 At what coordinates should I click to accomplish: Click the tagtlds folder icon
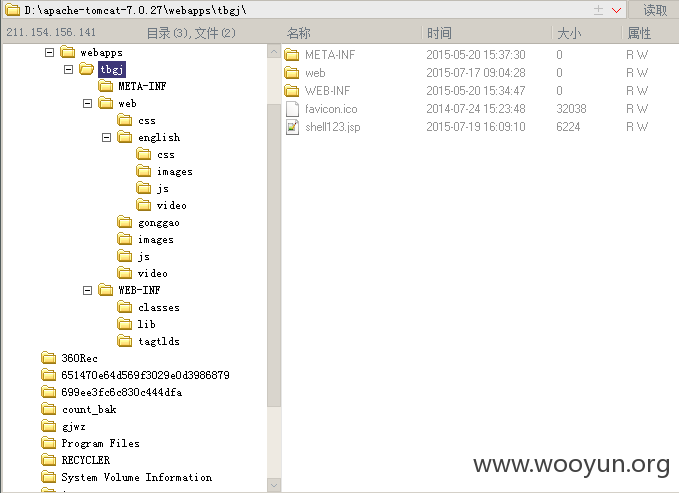[125, 341]
